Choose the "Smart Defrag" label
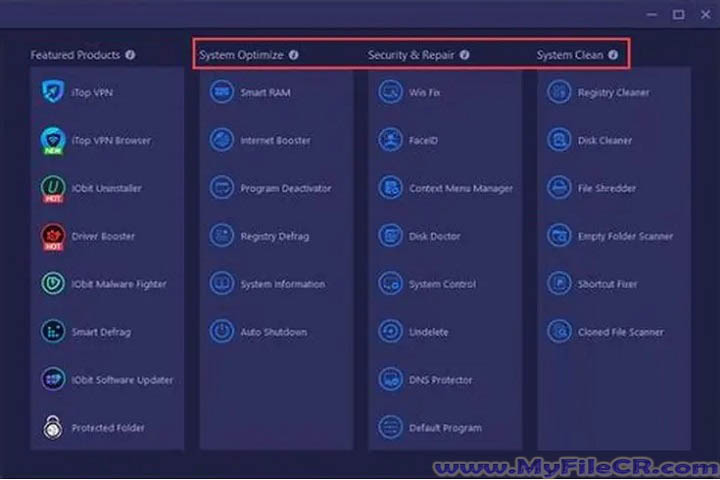 point(101,332)
